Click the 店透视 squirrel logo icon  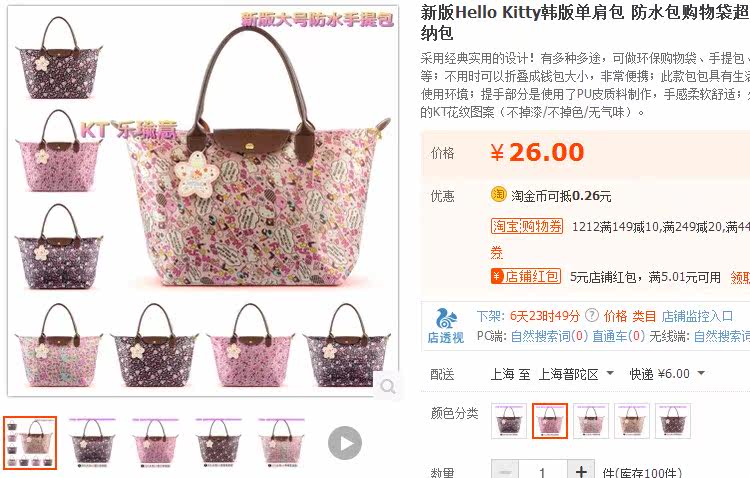[446, 319]
